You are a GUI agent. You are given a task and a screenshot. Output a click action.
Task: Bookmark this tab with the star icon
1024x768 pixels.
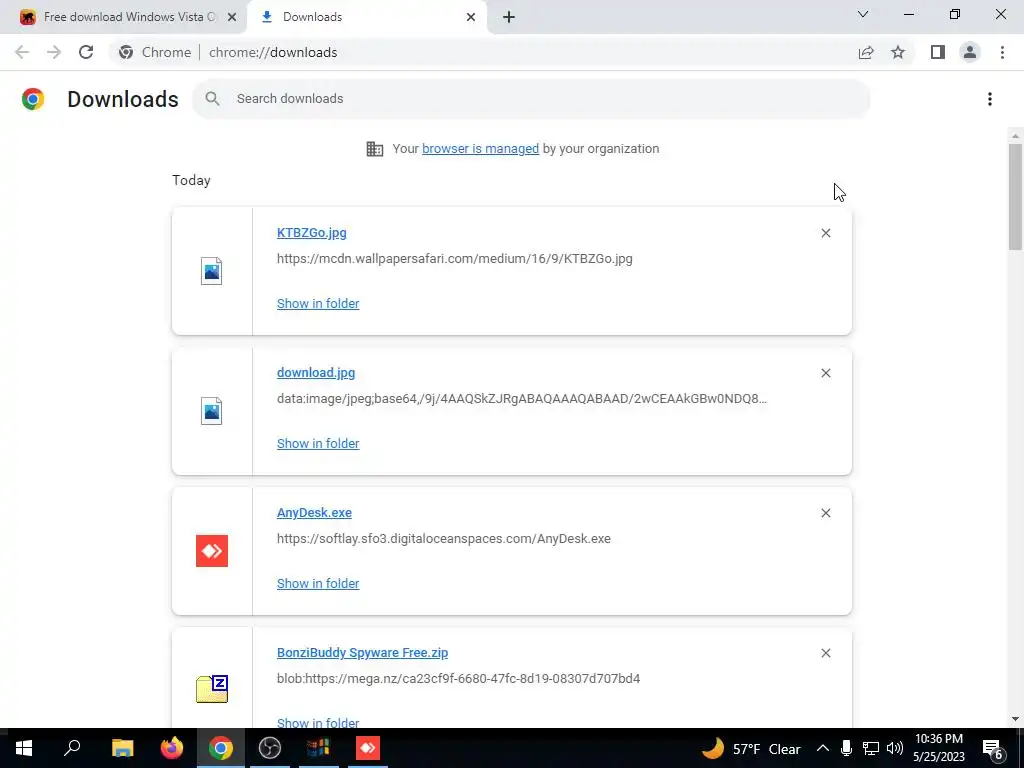pos(898,52)
